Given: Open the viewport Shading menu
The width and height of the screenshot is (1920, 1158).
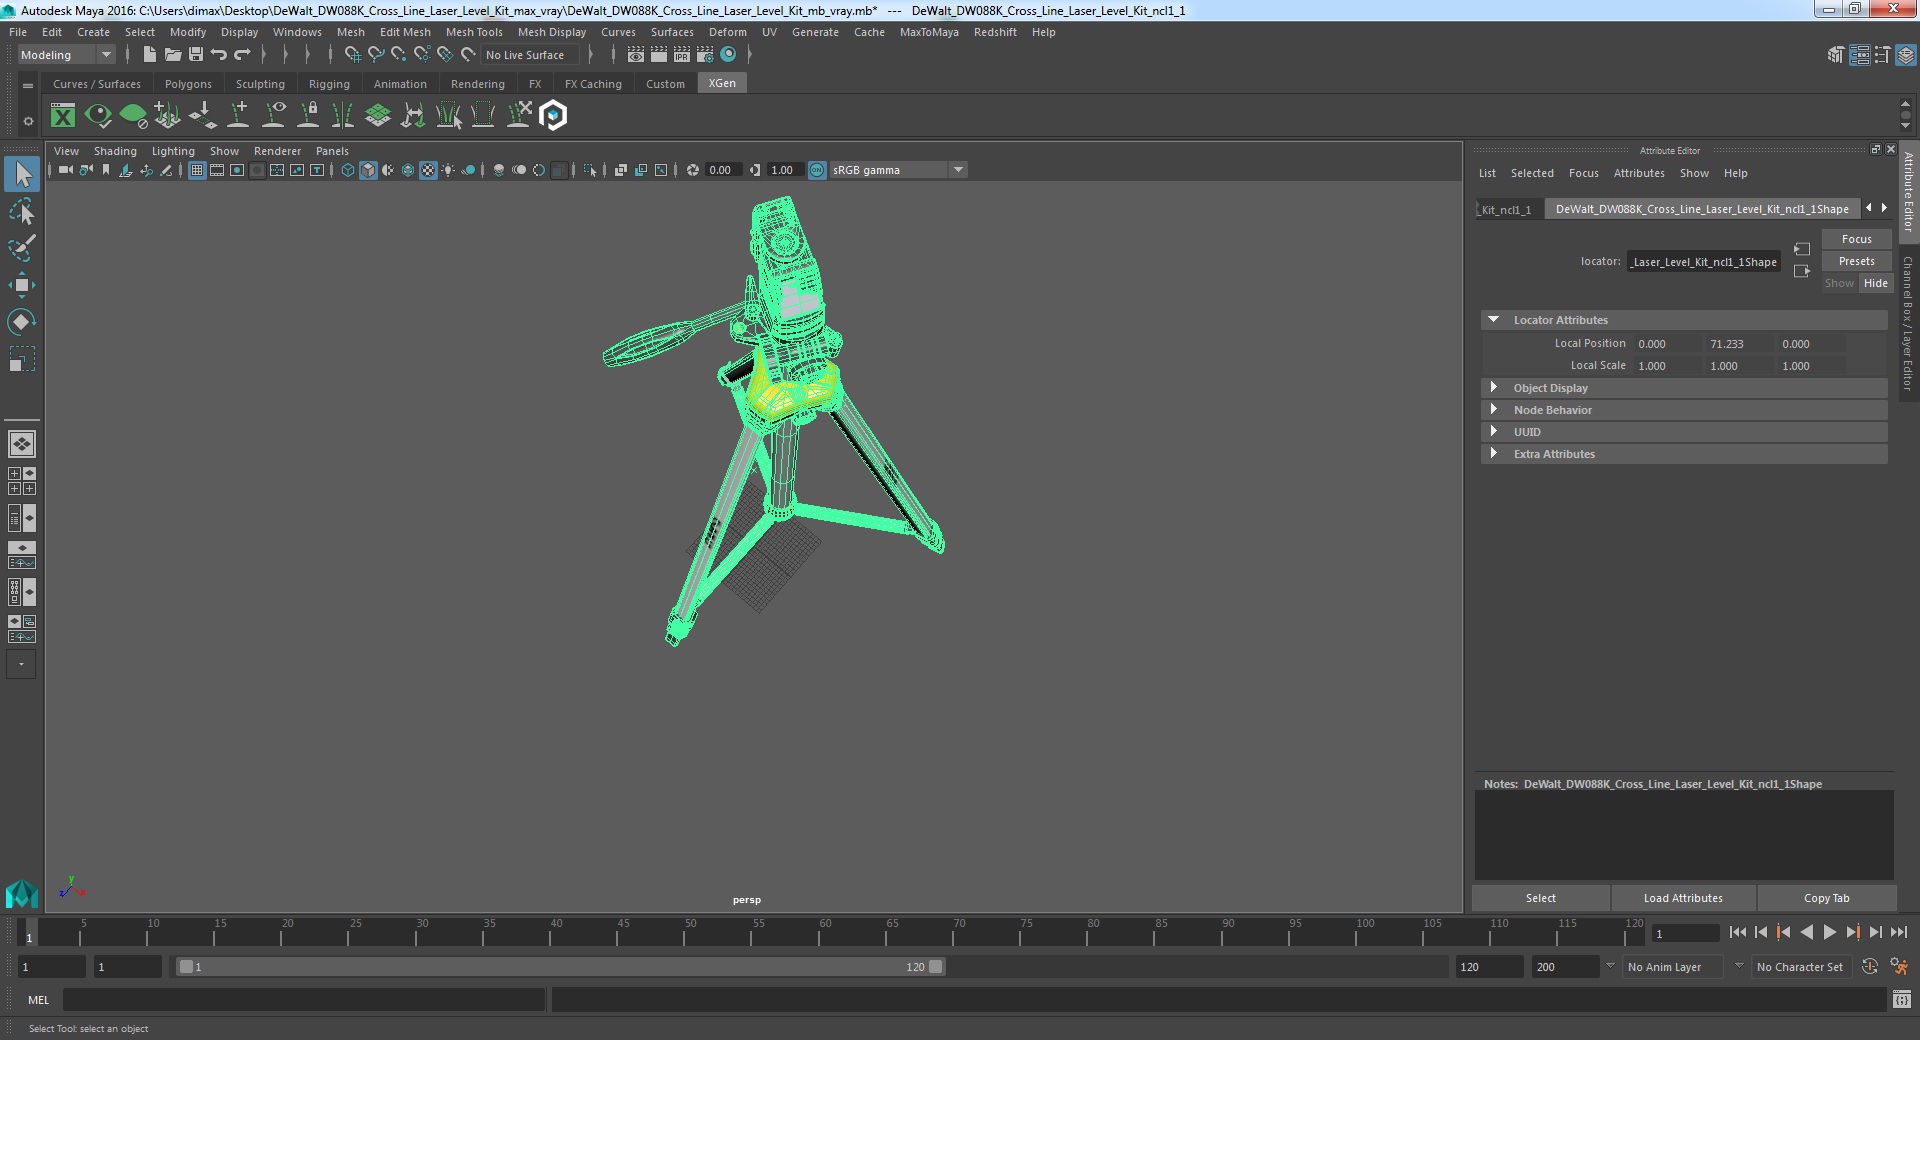Looking at the screenshot, I should pyautogui.click(x=115, y=151).
